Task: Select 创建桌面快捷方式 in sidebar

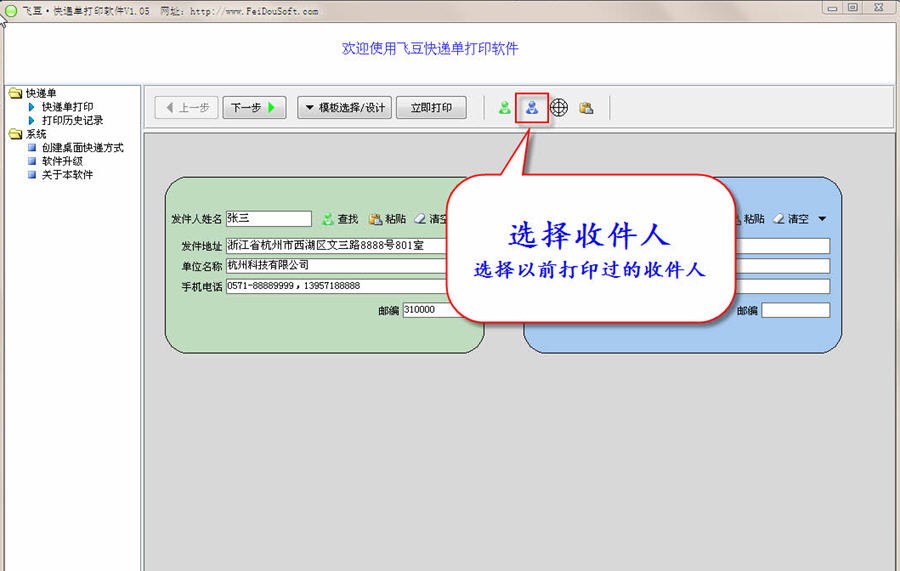Action: tap(82, 147)
